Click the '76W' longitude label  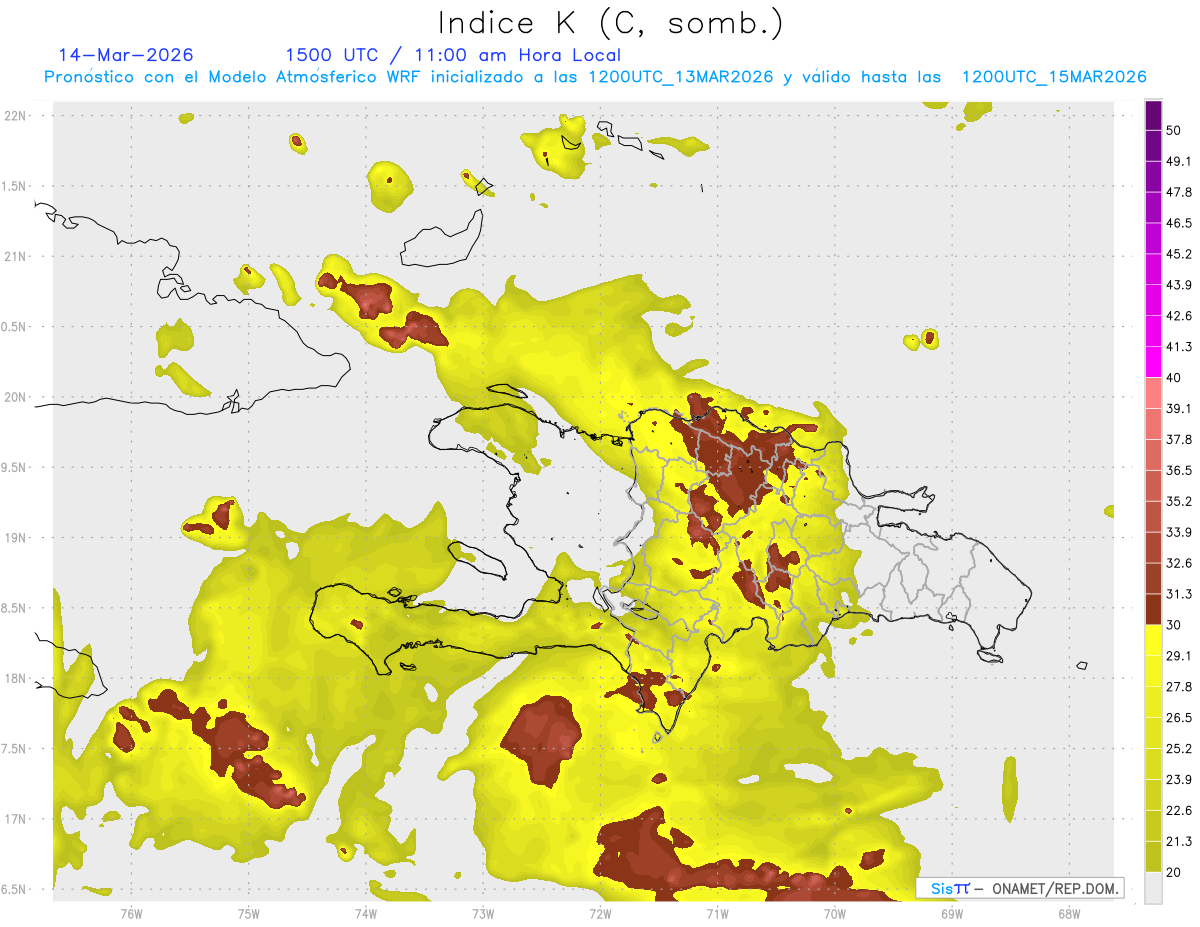pyautogui.click(x=131, y=913)
